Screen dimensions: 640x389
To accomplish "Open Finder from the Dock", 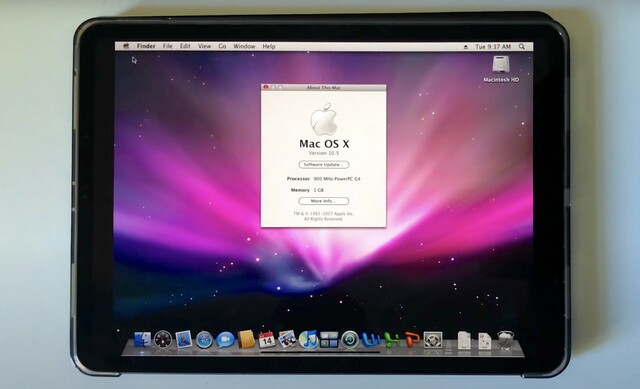I will [142, 340].
